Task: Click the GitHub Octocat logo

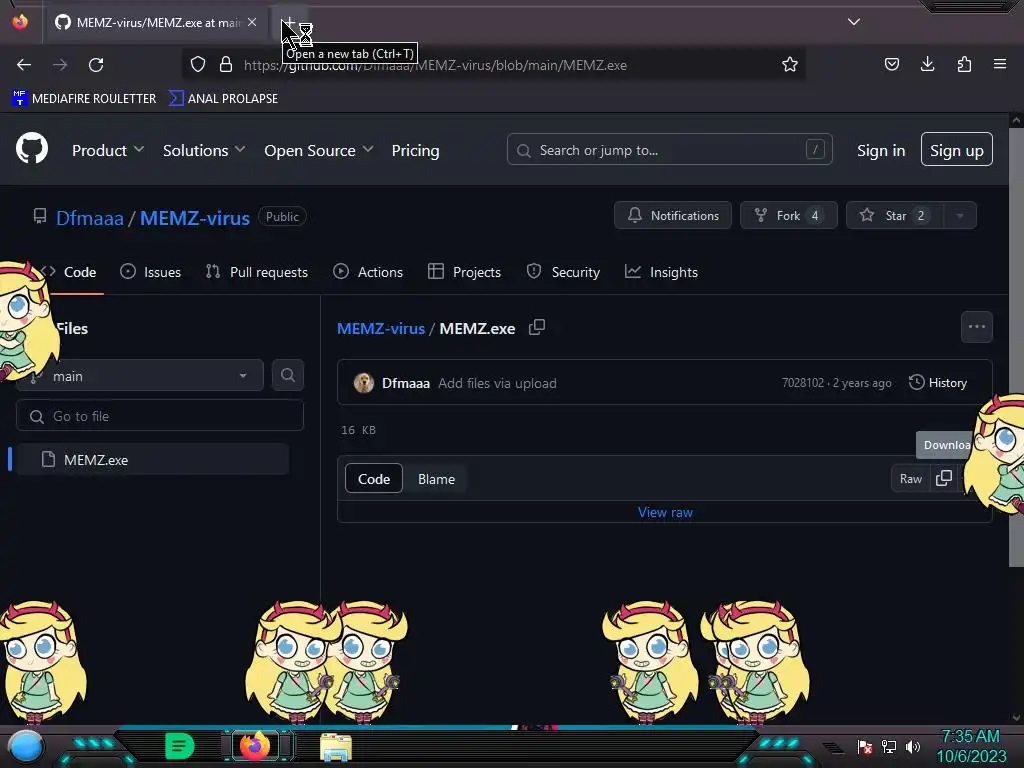Action: pyautogui.click(x=31, y=148)
